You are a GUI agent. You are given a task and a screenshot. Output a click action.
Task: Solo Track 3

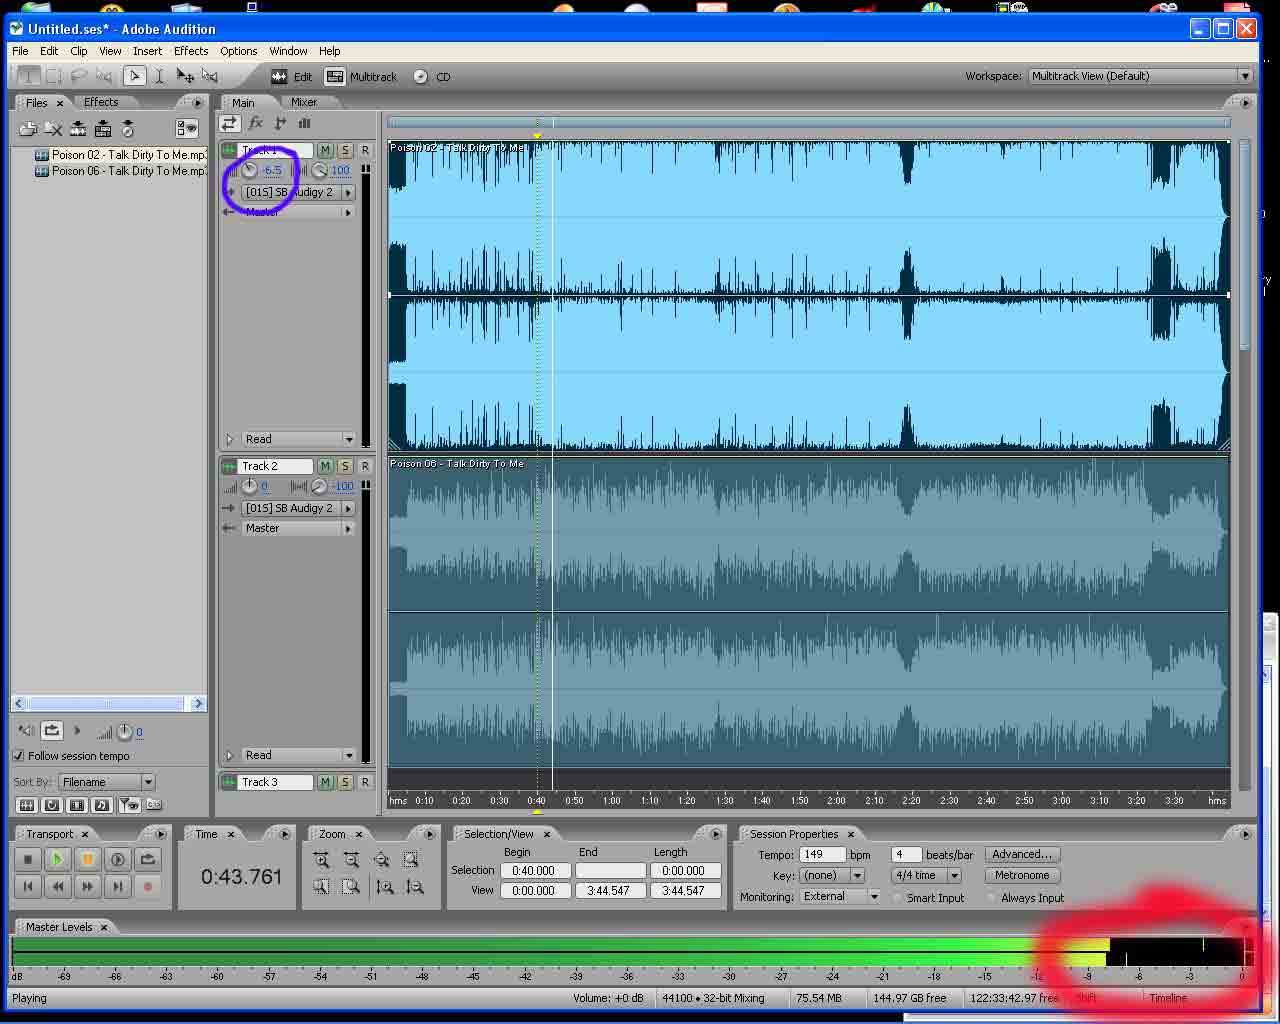(345, 782)
